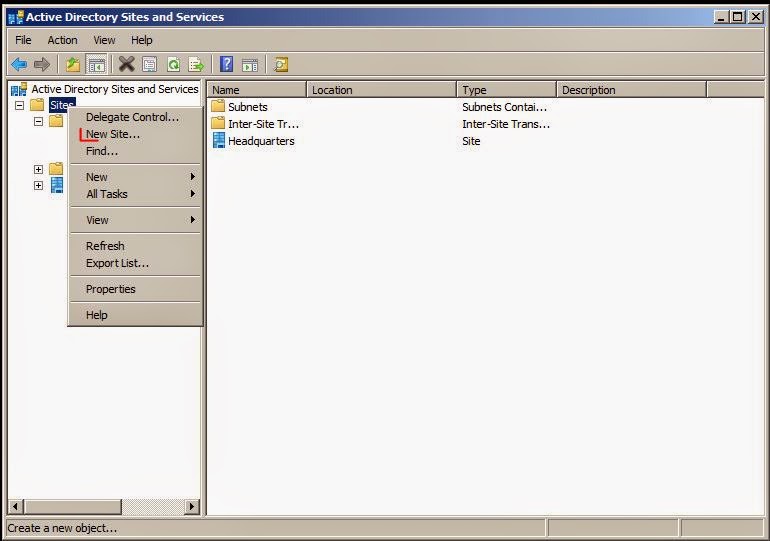
Task: Click the Active Directory Sites and Services root icon
Action: (x=19, y=89)
